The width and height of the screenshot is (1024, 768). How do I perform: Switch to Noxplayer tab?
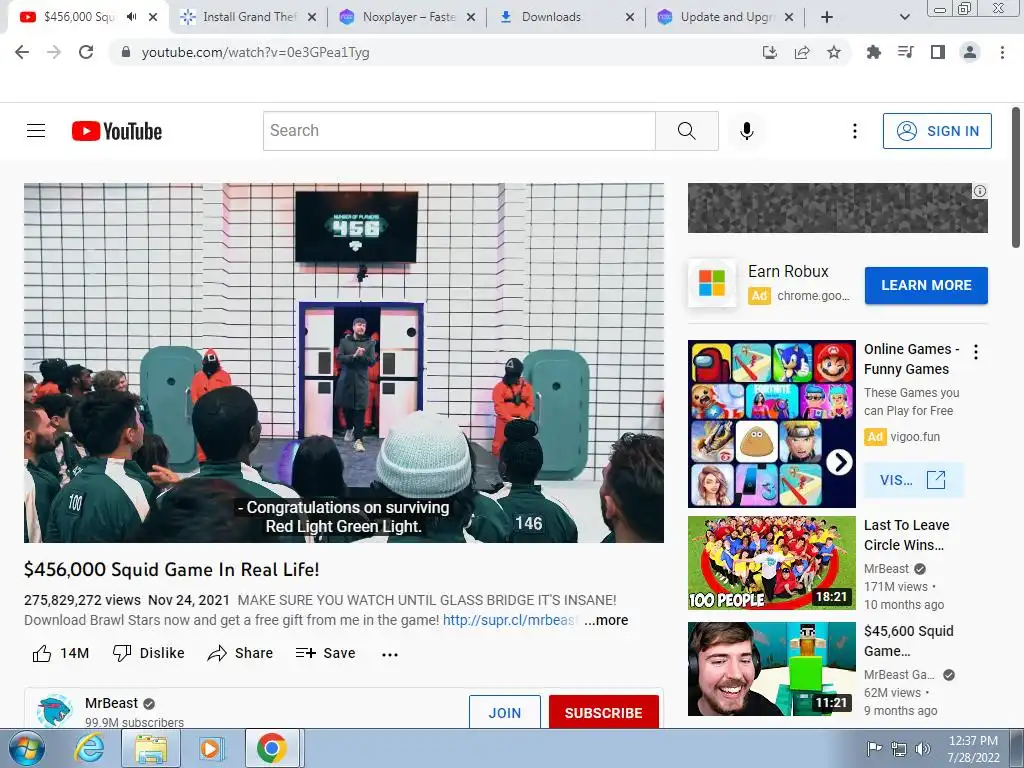point(409,17)
